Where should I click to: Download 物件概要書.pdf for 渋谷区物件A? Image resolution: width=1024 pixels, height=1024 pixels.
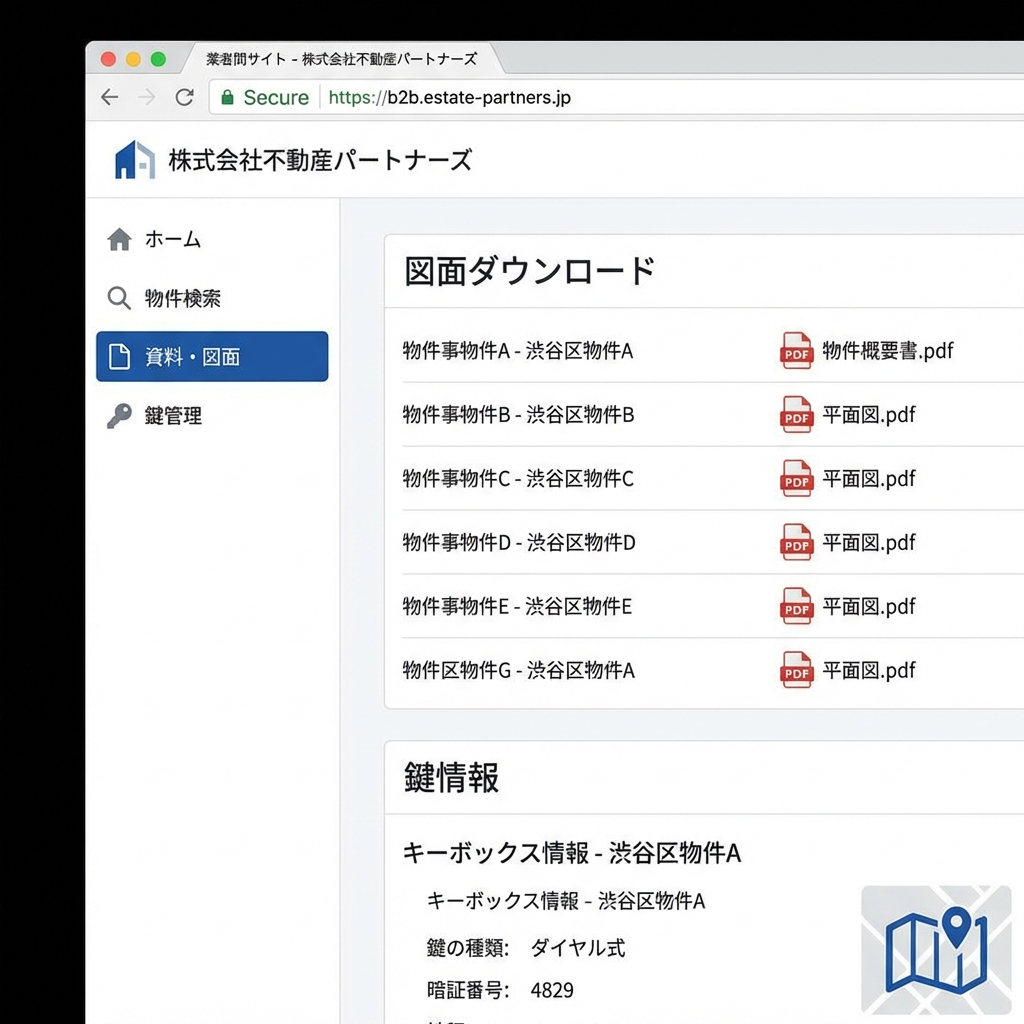(x=884, y=351)
